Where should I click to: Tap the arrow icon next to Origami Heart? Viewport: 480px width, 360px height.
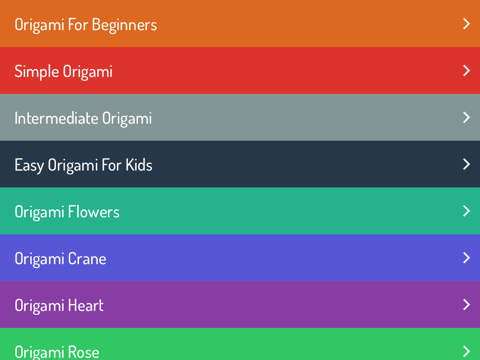(467, 304)
